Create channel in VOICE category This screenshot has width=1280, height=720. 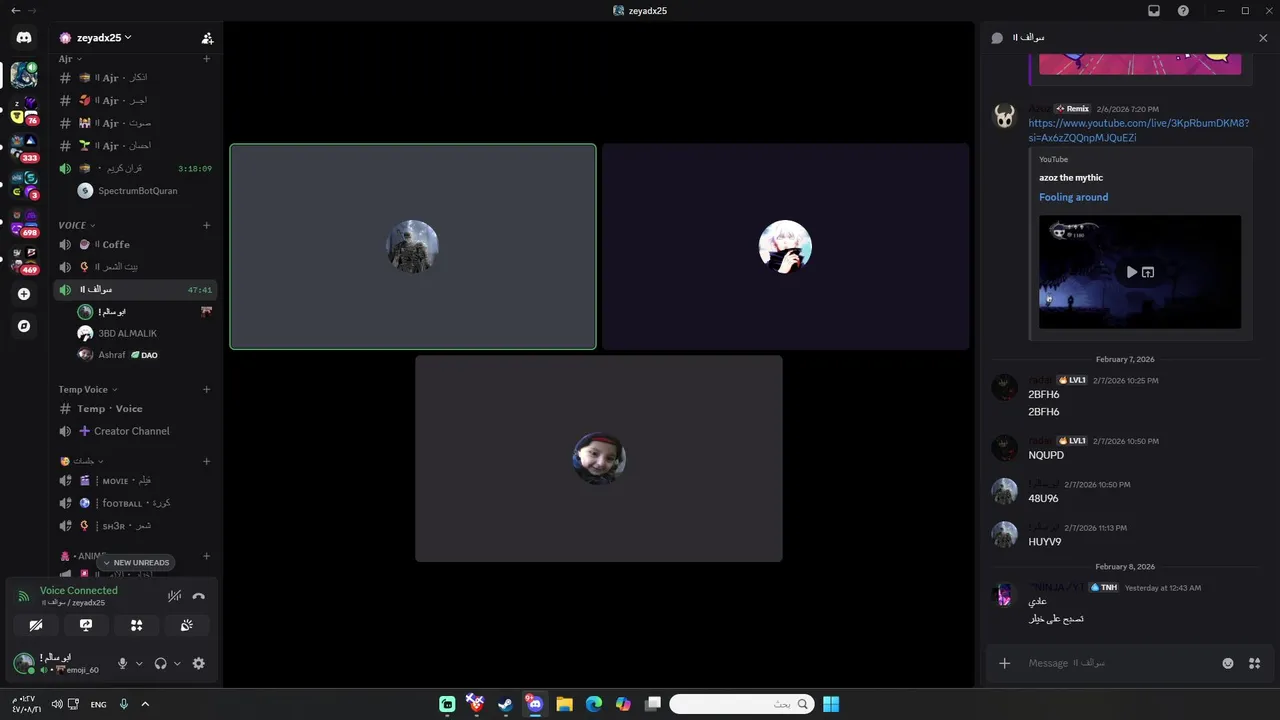(x=207, y=225)
